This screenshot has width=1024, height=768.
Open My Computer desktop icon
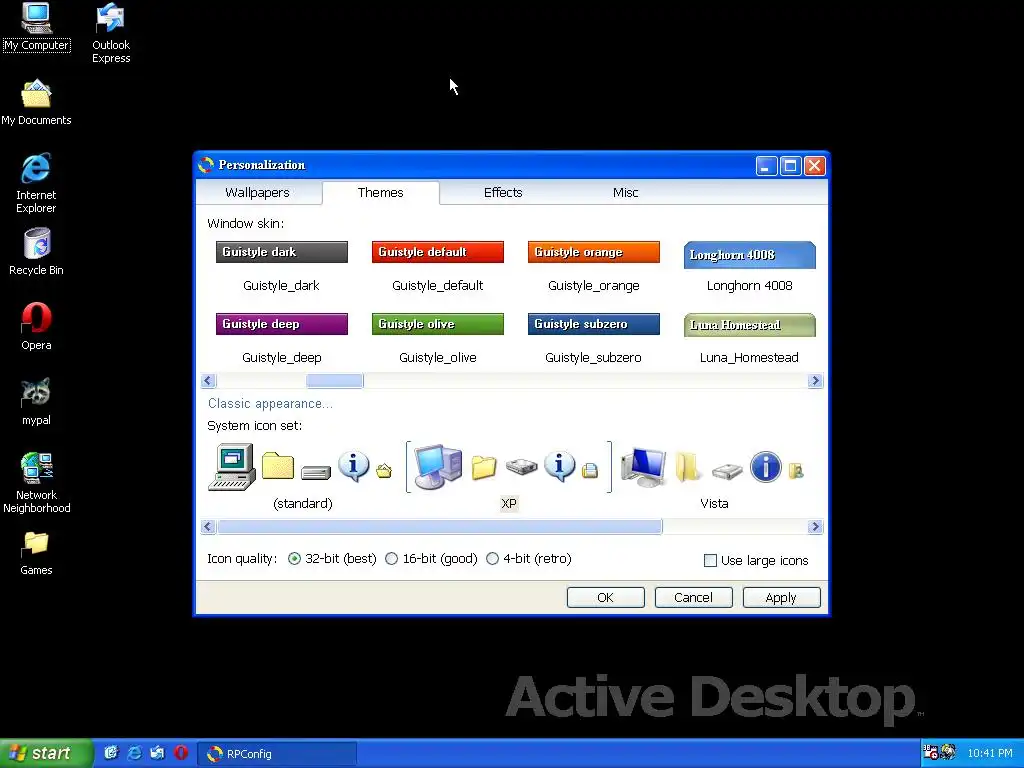point(37,27)
